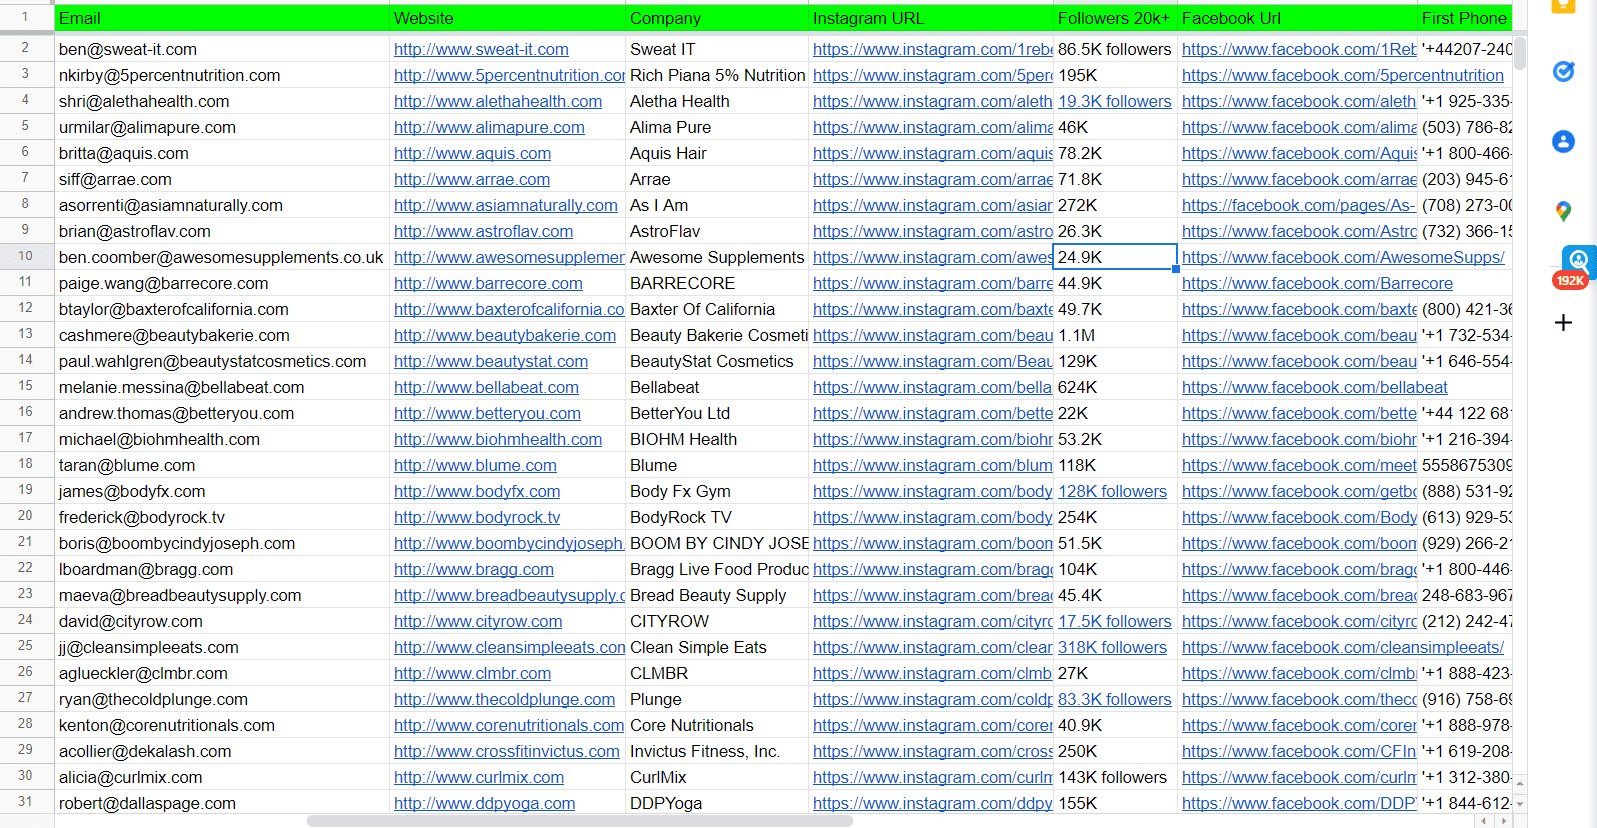Image resolution: width=1597 pixels, height=828 pixels.
Task: Click the horizontal scrollbar thumb
Action: (x=580, y=821)
